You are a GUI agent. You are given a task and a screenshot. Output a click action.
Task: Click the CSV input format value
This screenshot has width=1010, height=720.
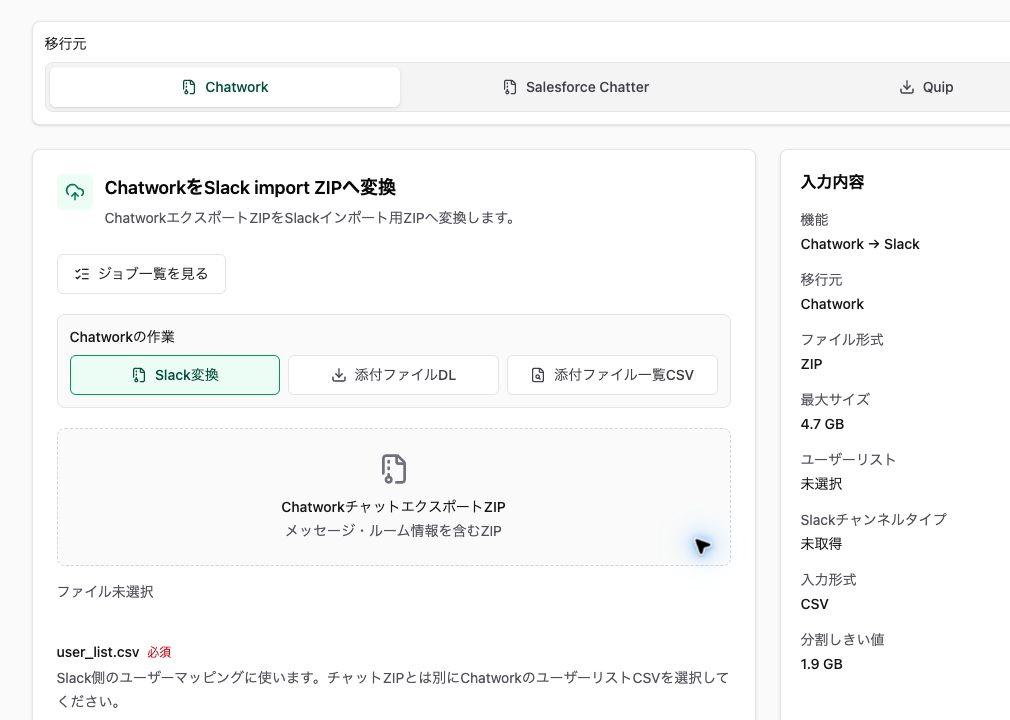click(x=814, y=604)
